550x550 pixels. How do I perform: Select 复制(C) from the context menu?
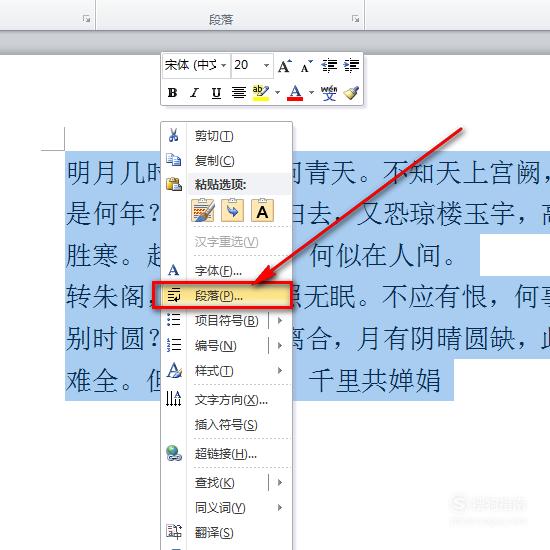[x=215, y=161]
